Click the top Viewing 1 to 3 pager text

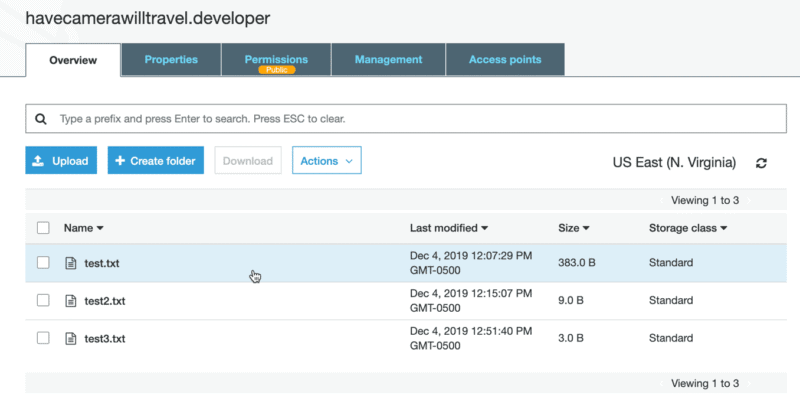[705, 200]
